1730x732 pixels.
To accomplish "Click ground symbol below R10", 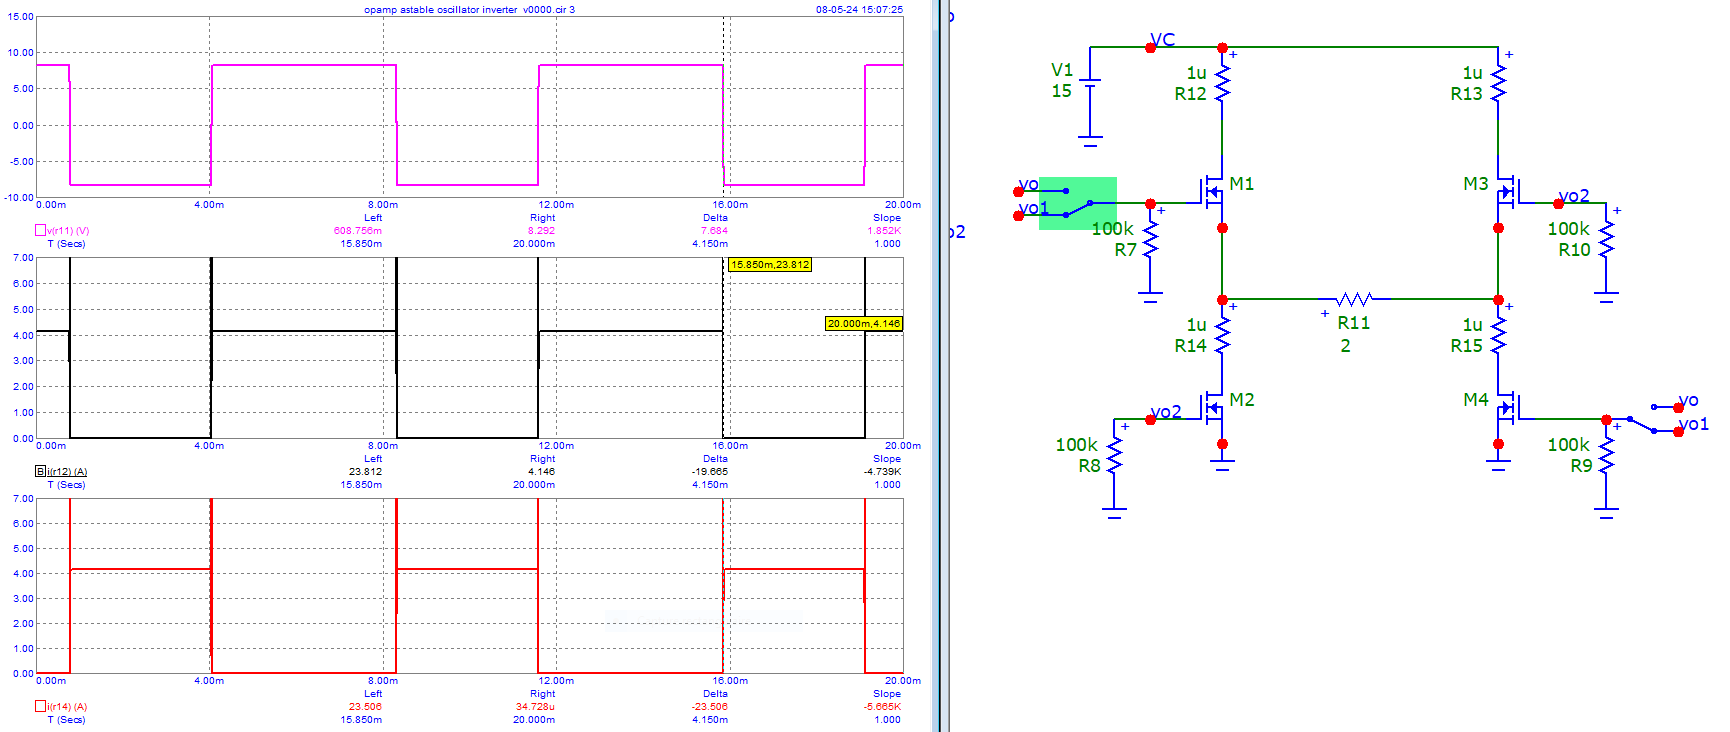I will pos(1606,297).
